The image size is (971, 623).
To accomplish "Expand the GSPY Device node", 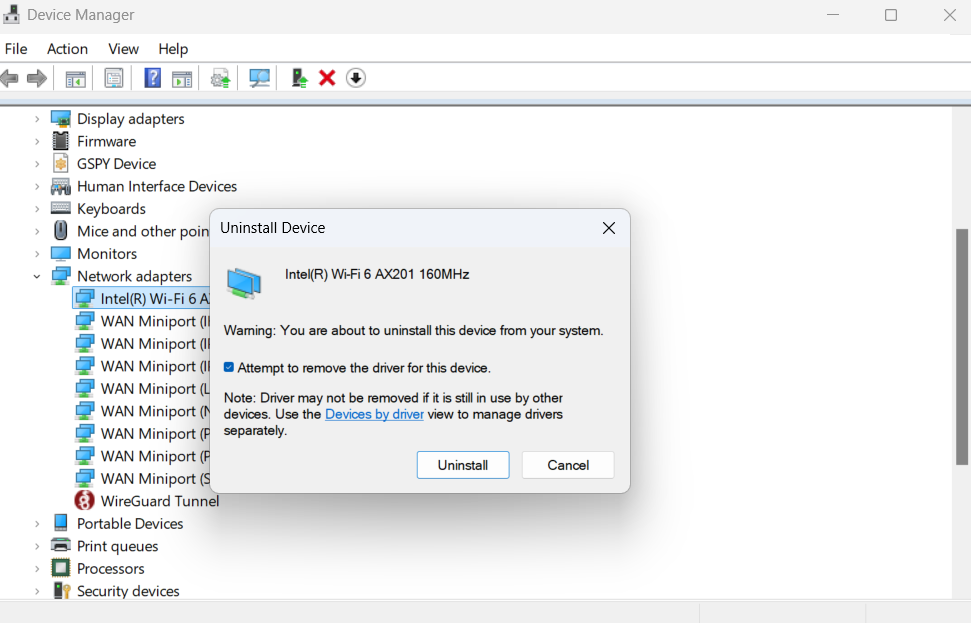I will (x=37, y=164).
